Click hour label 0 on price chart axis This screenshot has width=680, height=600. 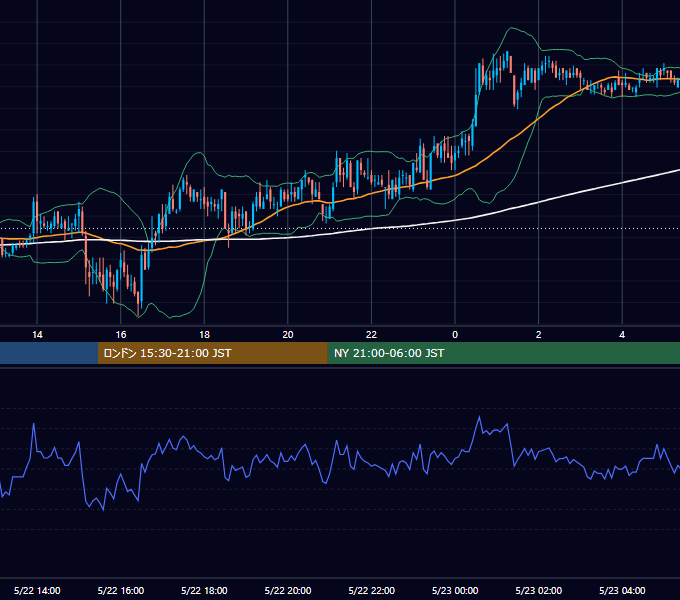455,335
